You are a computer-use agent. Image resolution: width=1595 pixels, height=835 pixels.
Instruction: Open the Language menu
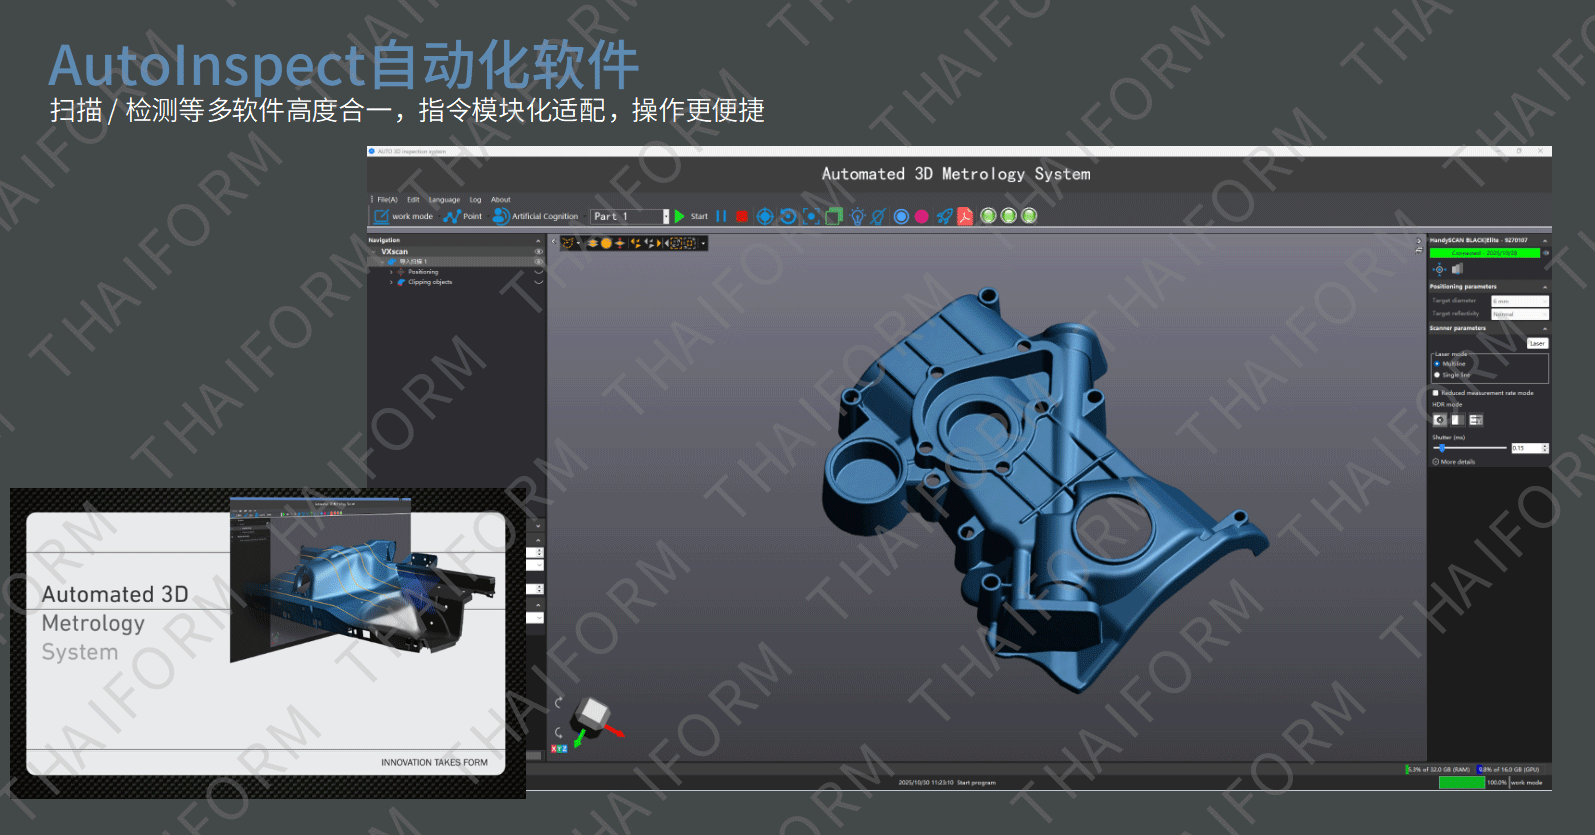(444, 200)
